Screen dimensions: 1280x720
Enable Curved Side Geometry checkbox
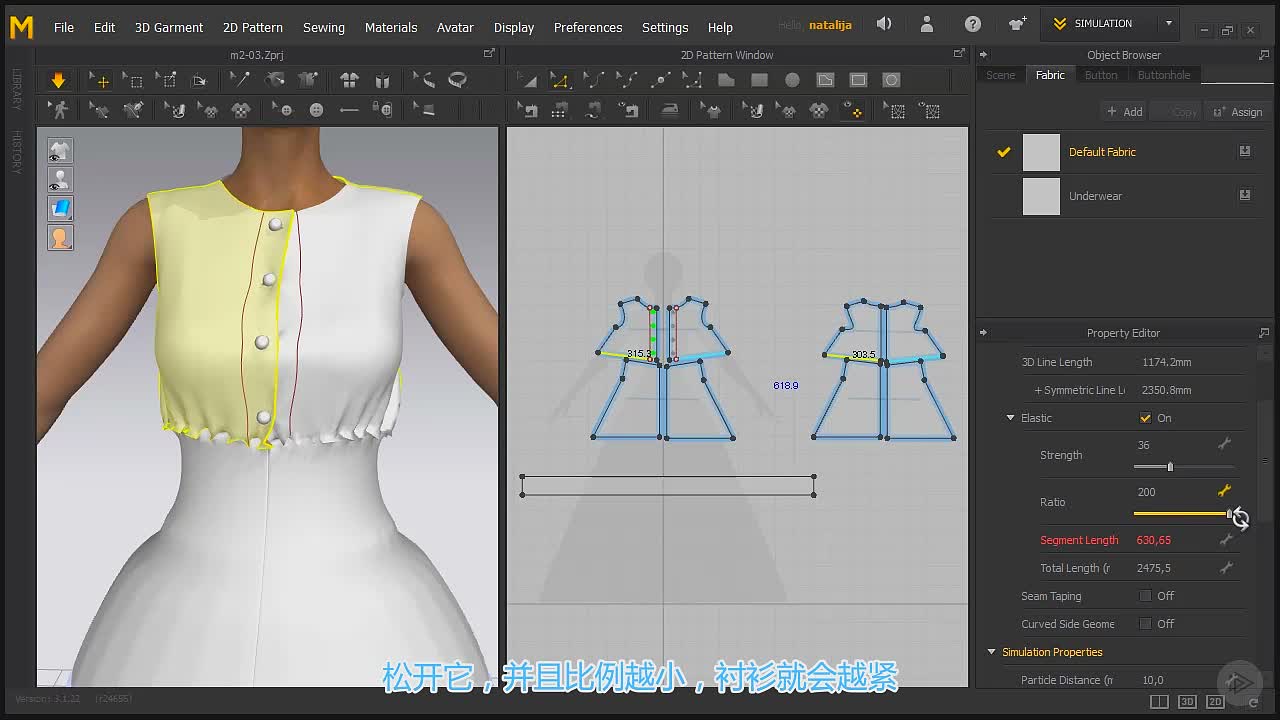point(1145,624)
